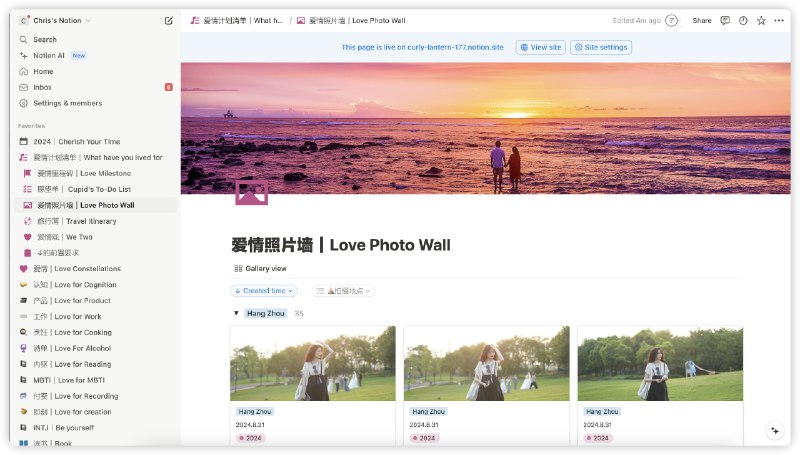Click the travel icon beside Travel Itinerary
Viewport: 800px width, 455px height.
tap(28, 221)
